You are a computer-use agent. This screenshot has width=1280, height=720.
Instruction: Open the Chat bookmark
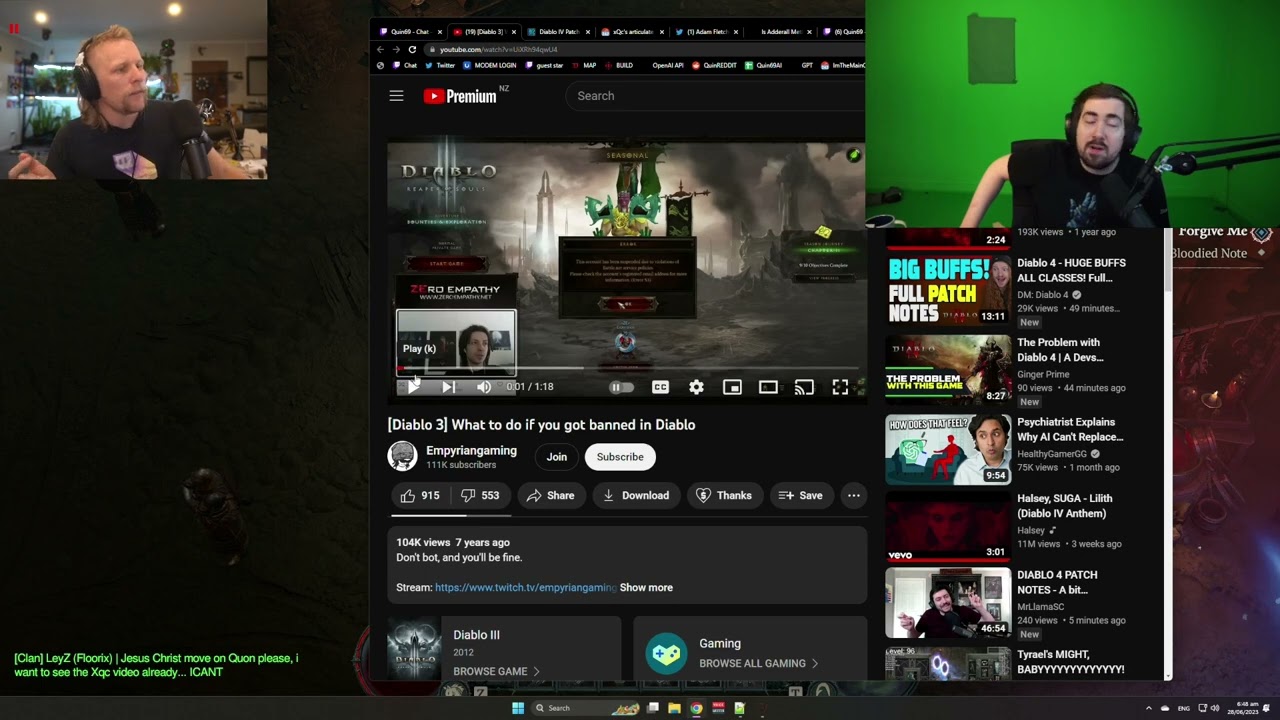click(405, 66)
